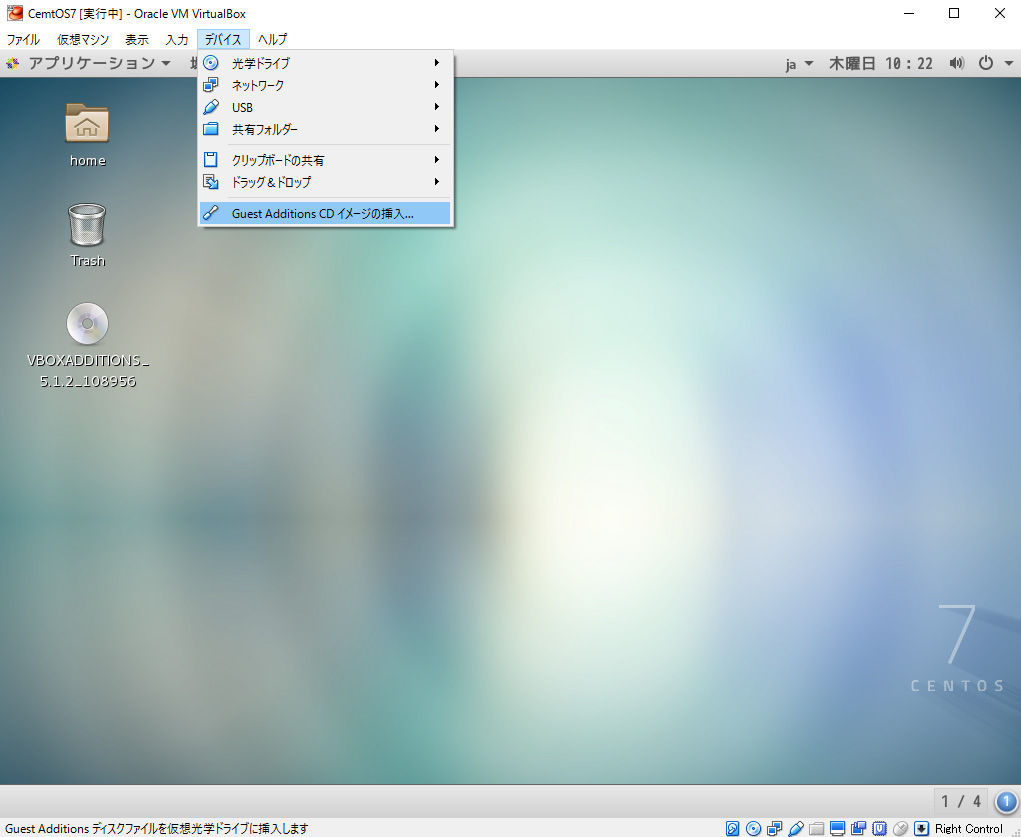Open the 表示 menu
The width and height of the screenshot is (1021, 837).
[137, 40]
